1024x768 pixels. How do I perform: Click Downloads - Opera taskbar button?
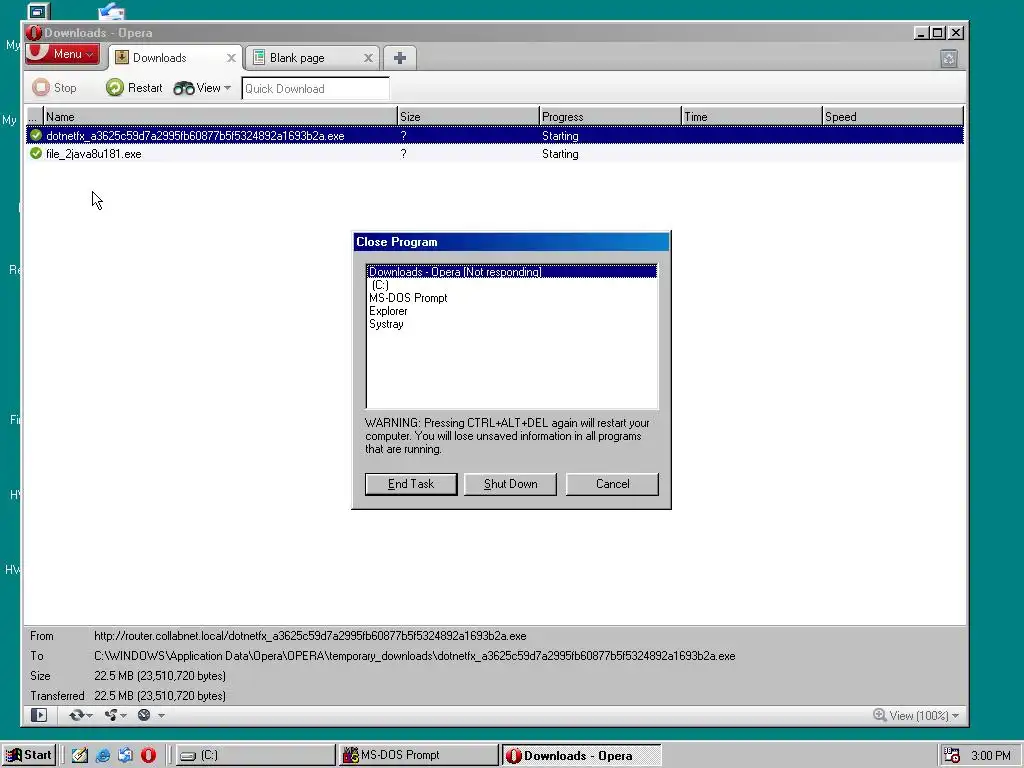[581, 756]
